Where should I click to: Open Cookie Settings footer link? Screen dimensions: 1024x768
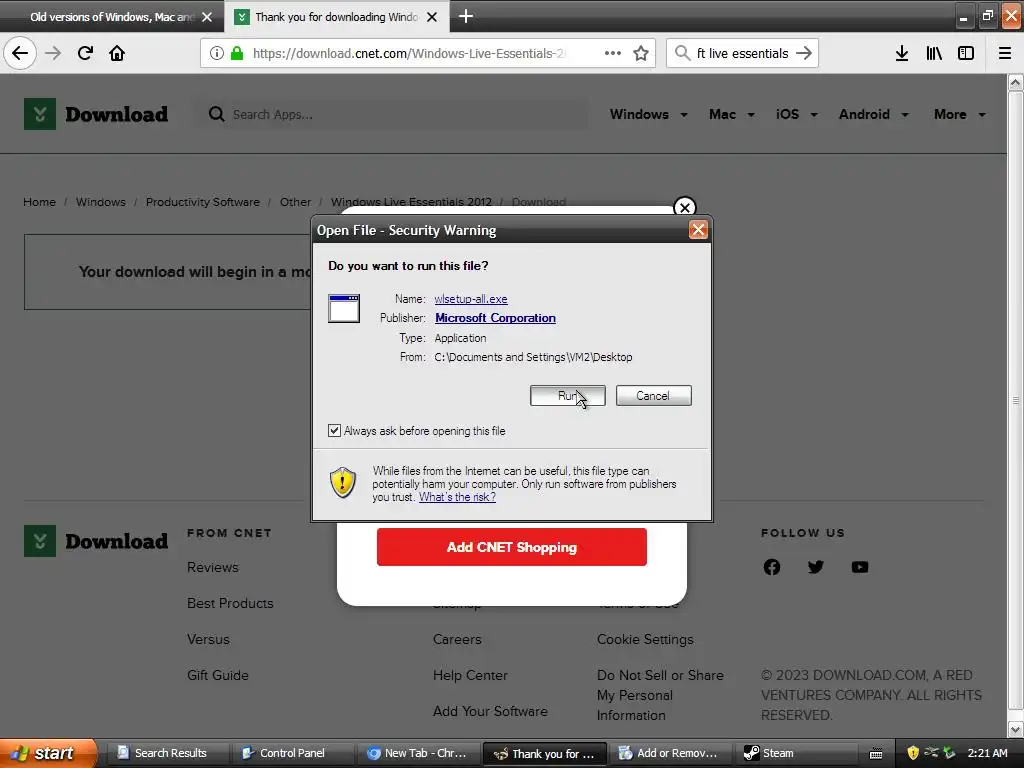(x=645, y=639)
